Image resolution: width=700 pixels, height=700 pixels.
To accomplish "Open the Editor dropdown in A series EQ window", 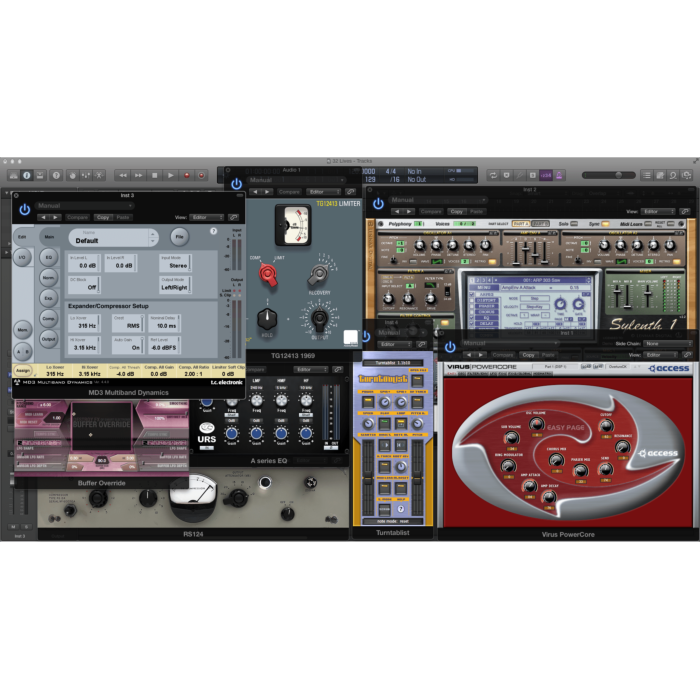I will click(x=311, y=370).
